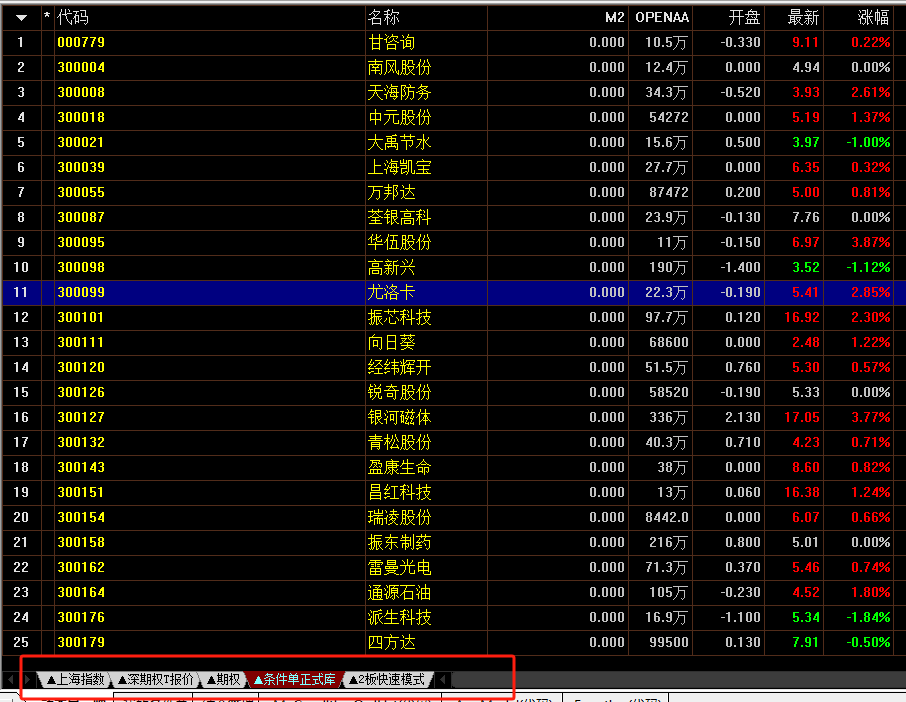This screenshot has width=906, height=702.
Task: Click the asterisk column header
Action: (x=47, y=17)
